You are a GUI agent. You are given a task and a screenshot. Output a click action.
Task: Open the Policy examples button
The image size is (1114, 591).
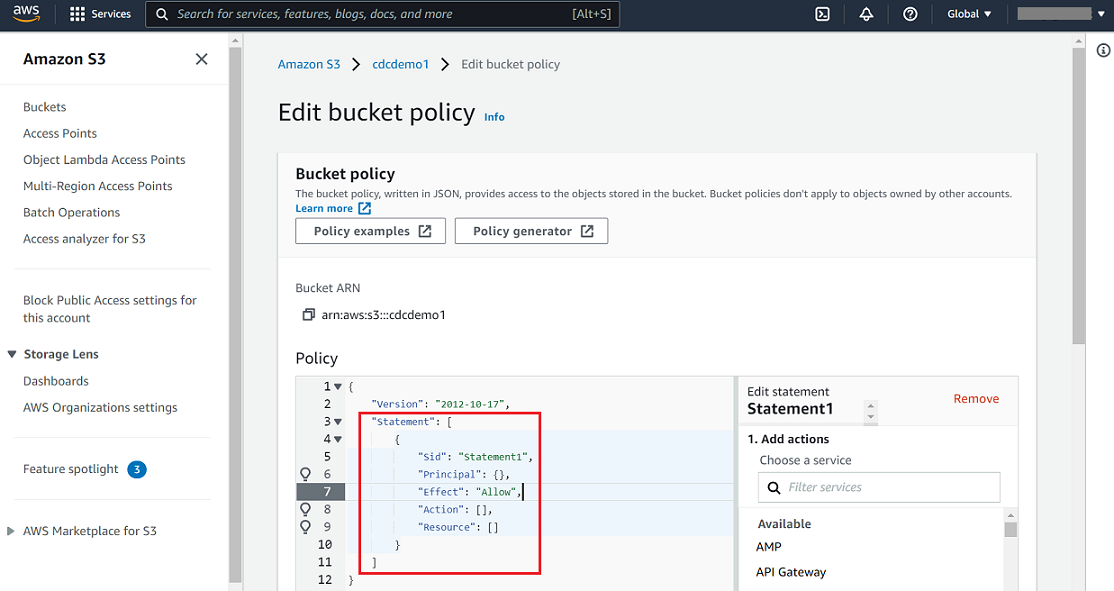(x=371, y=231)
